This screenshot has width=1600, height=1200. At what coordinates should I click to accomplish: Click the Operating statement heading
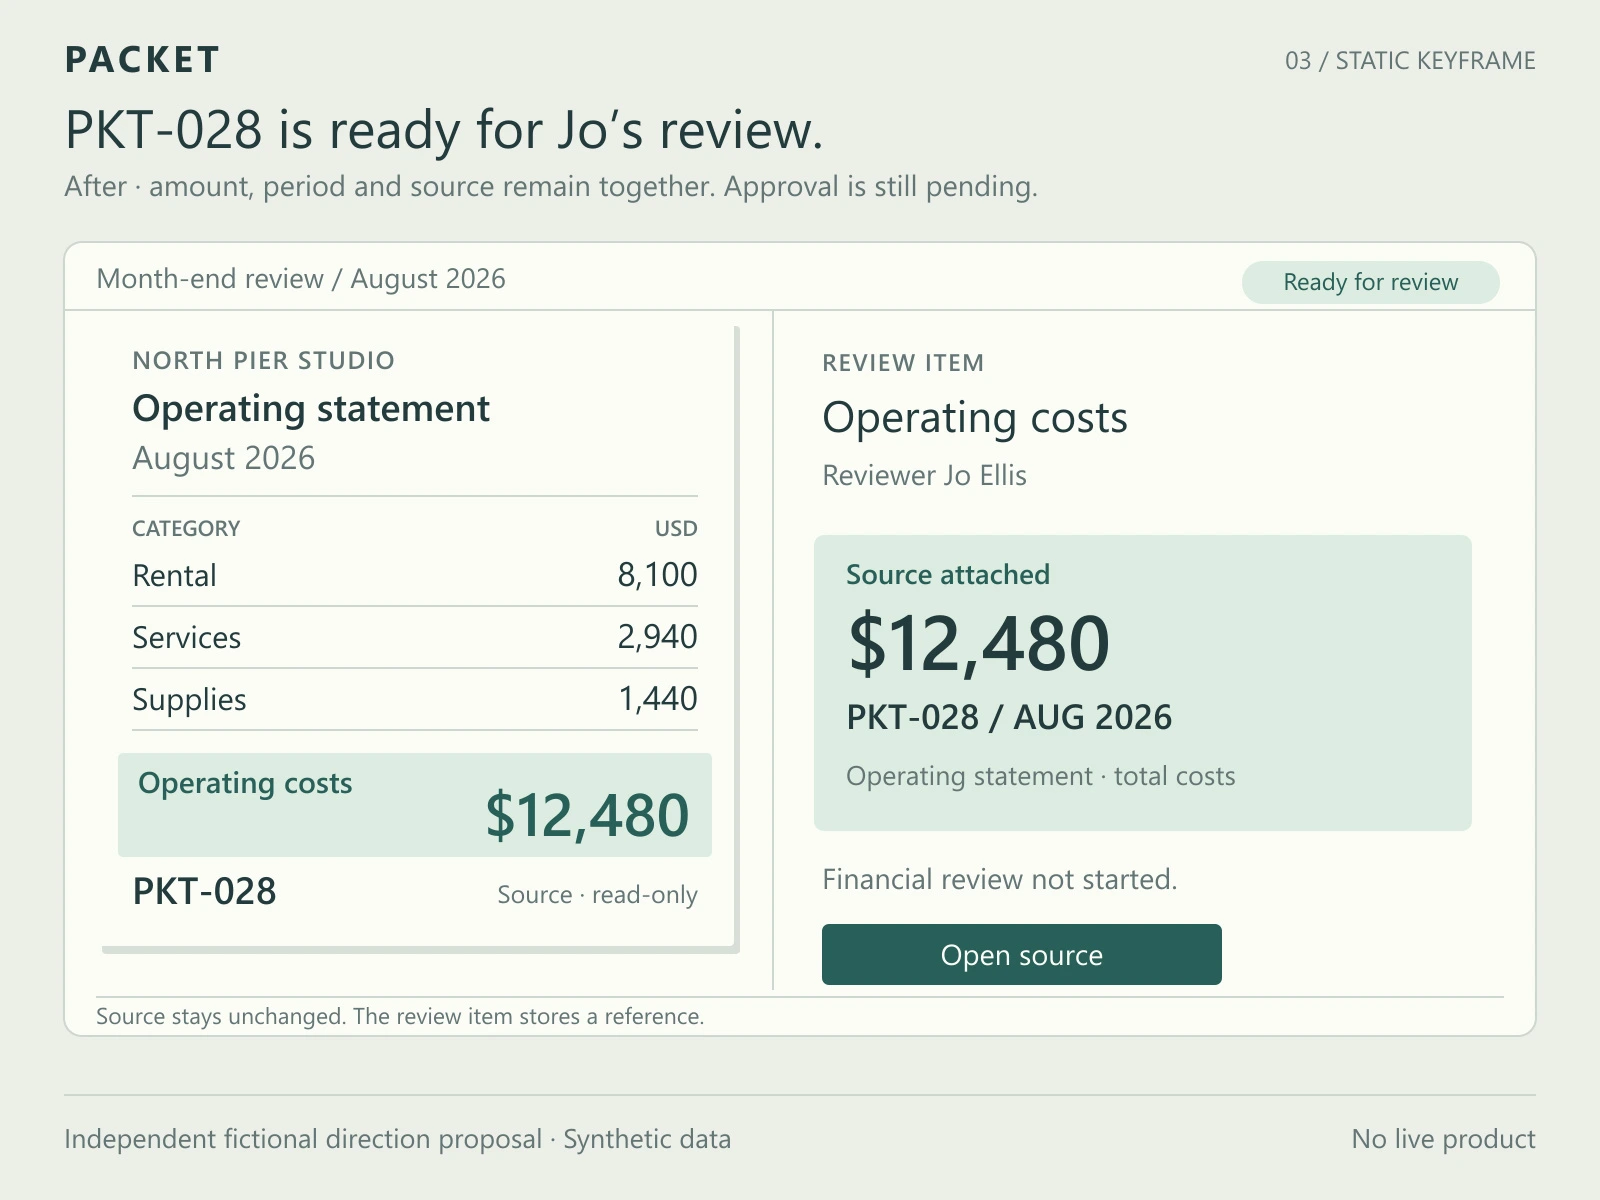311,409
